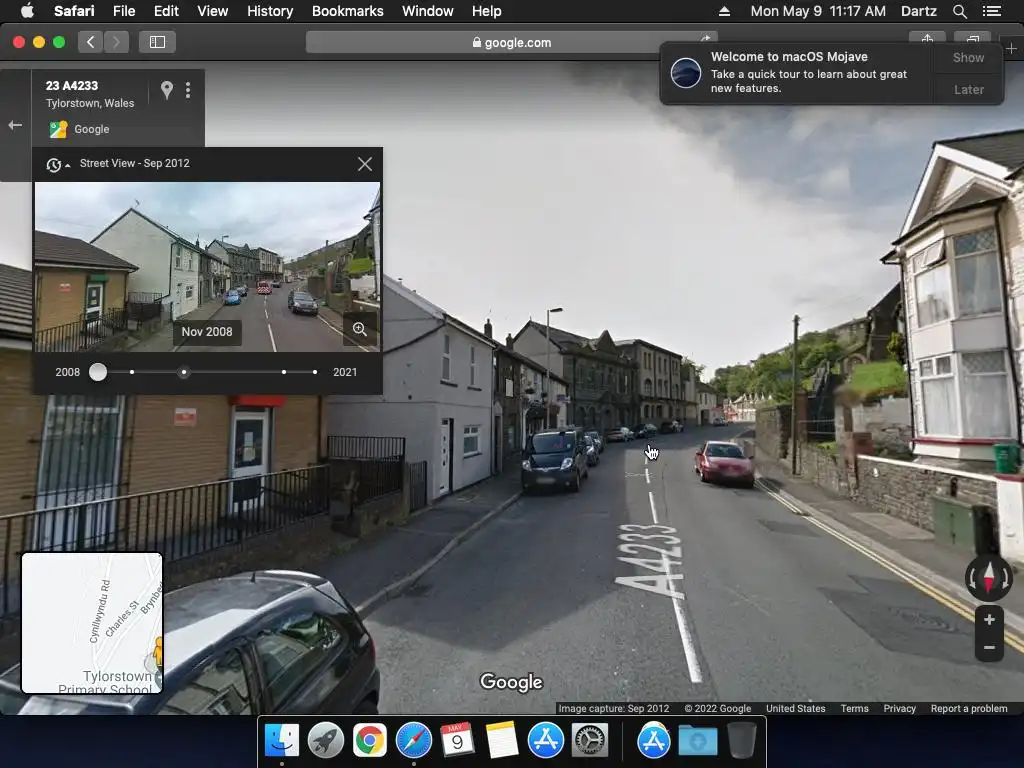Click Later on Mojave notification

[x=968, y=89]
